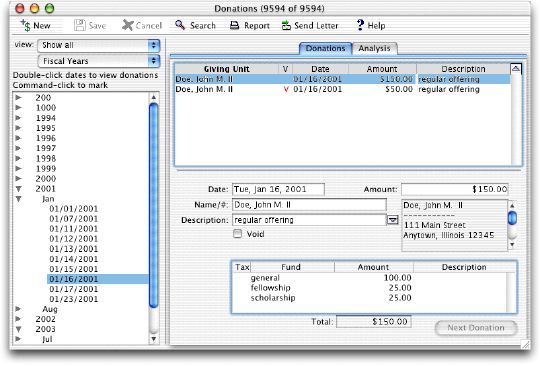Image resolution: width=540 pixels, height=366 pixels.
Task: Open the Description dropdown arrow button
Action: [393, 220]
